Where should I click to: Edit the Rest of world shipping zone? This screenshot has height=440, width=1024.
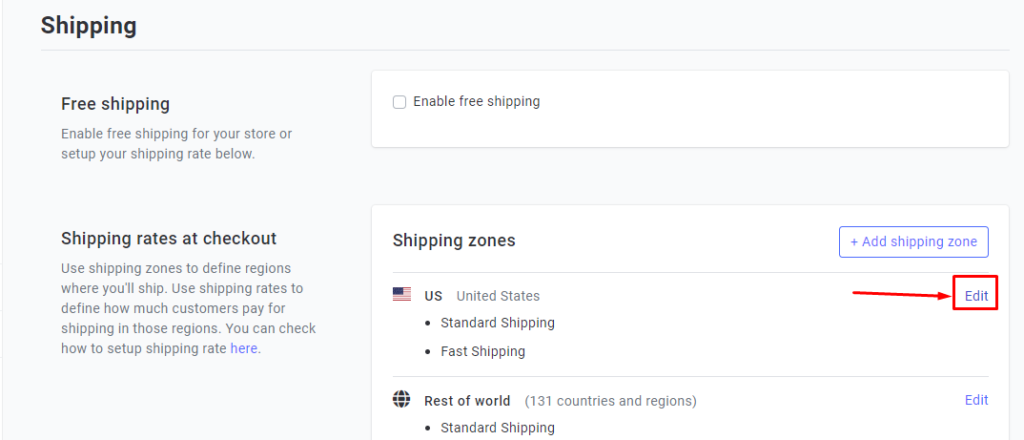point(976,400)
